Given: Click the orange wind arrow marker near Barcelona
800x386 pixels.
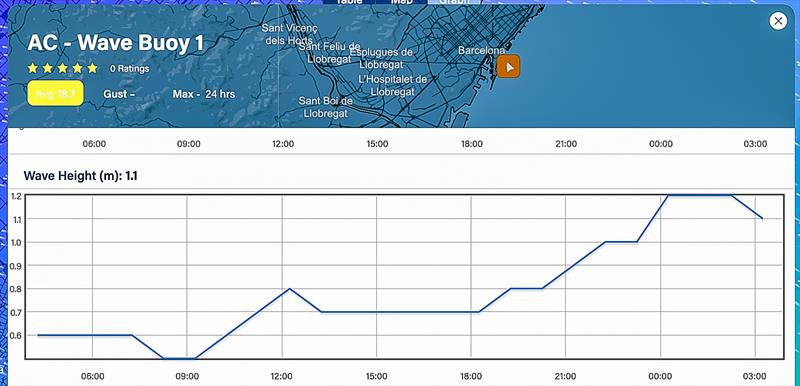Looking at the screenshot, I should (x=508, y=66).
